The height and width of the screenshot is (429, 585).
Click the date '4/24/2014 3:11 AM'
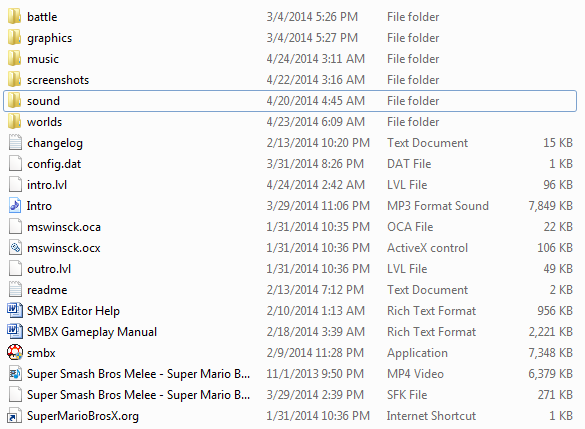(x=316, y=59)
